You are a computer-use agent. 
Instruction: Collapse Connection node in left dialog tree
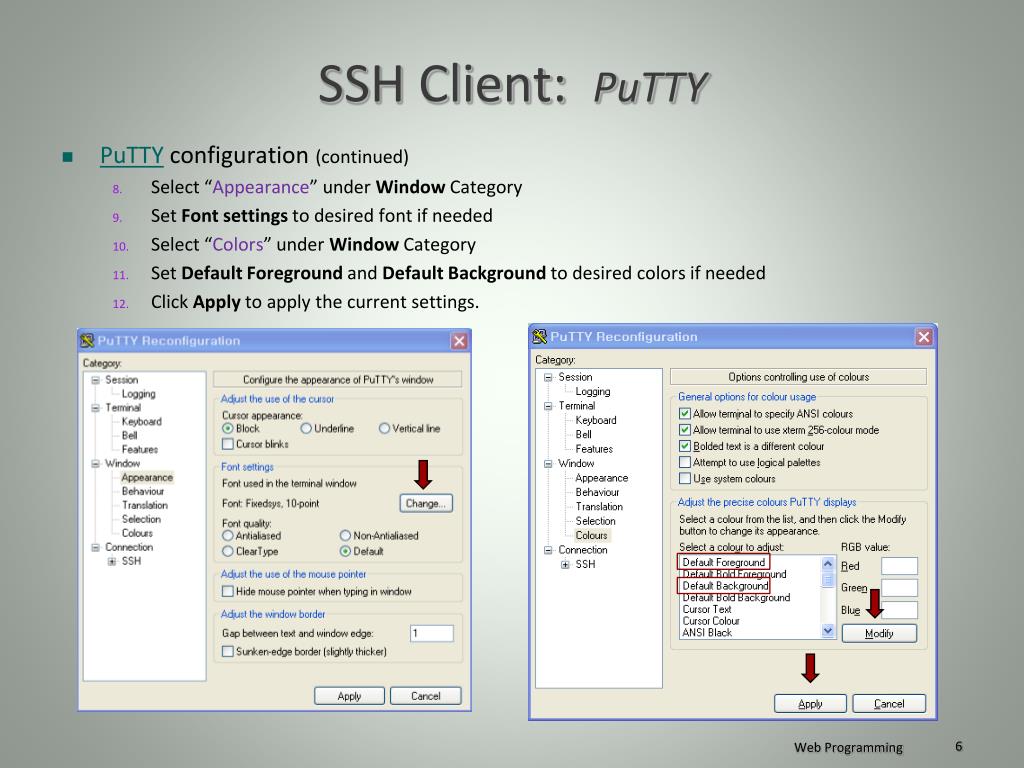click(x=95, y=547)
